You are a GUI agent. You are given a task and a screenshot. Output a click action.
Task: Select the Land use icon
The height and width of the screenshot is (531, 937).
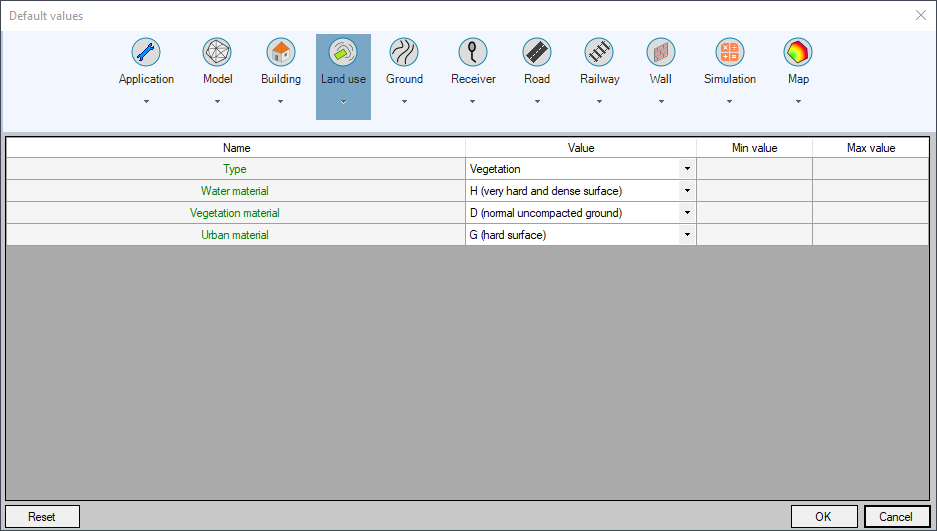pos(343,53)
